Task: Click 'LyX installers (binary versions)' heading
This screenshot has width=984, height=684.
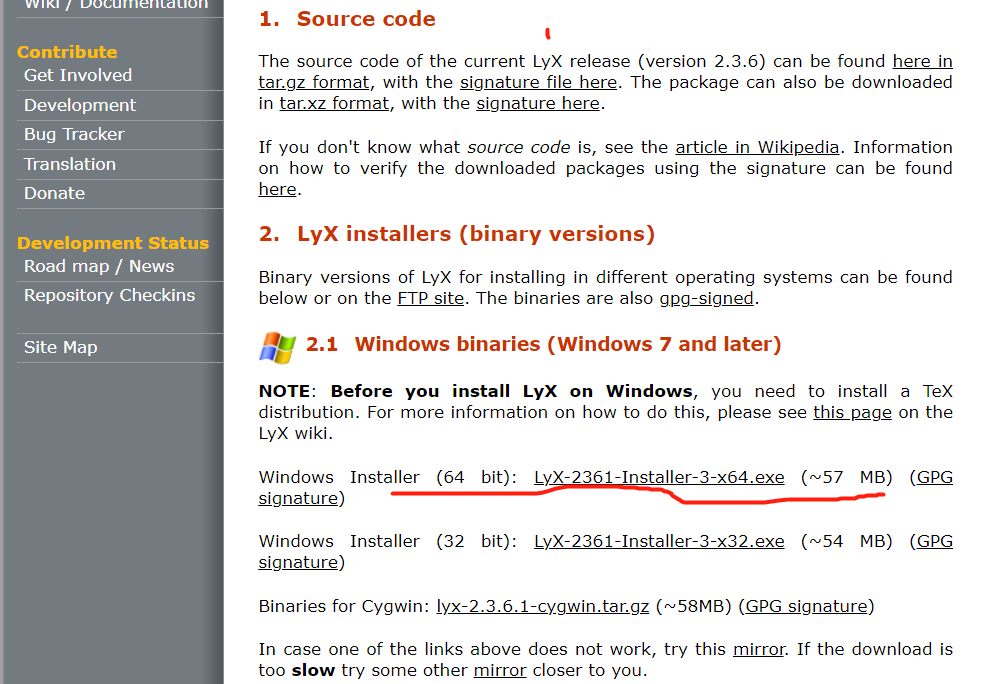Action: tap(476, 234)
